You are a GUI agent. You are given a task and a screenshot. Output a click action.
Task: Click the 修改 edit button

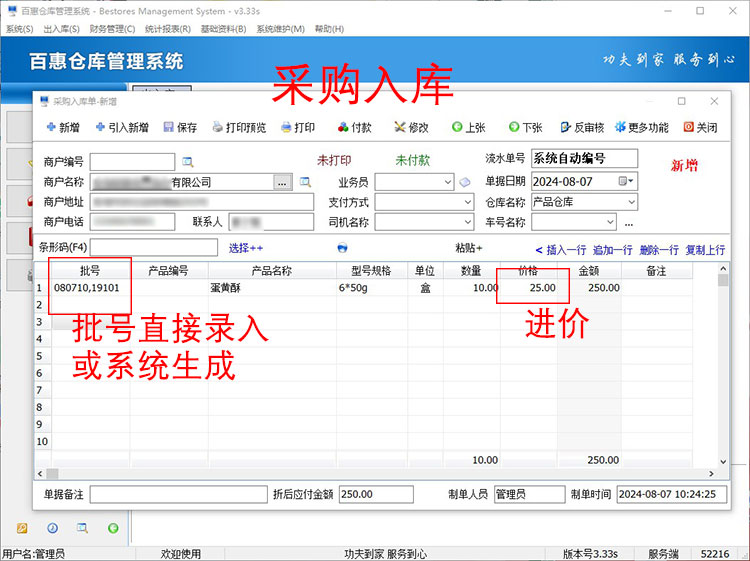[411, 127]
